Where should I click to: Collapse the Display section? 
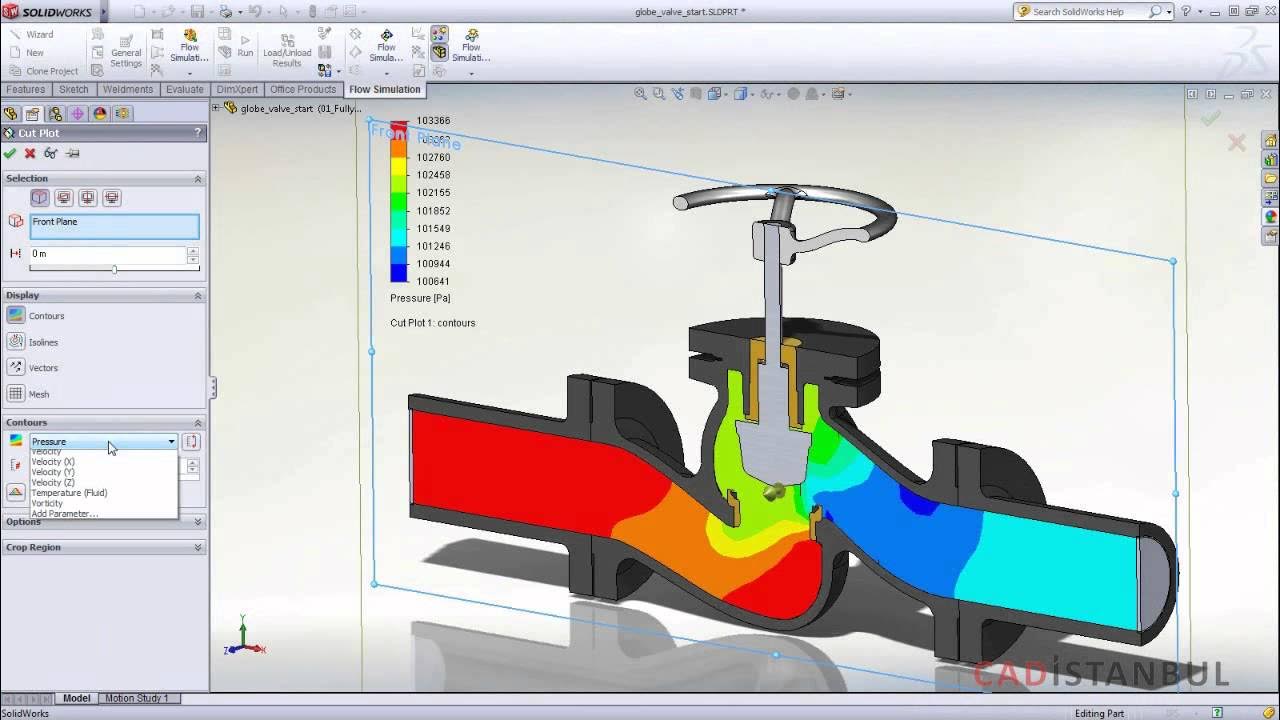[197, 295]
